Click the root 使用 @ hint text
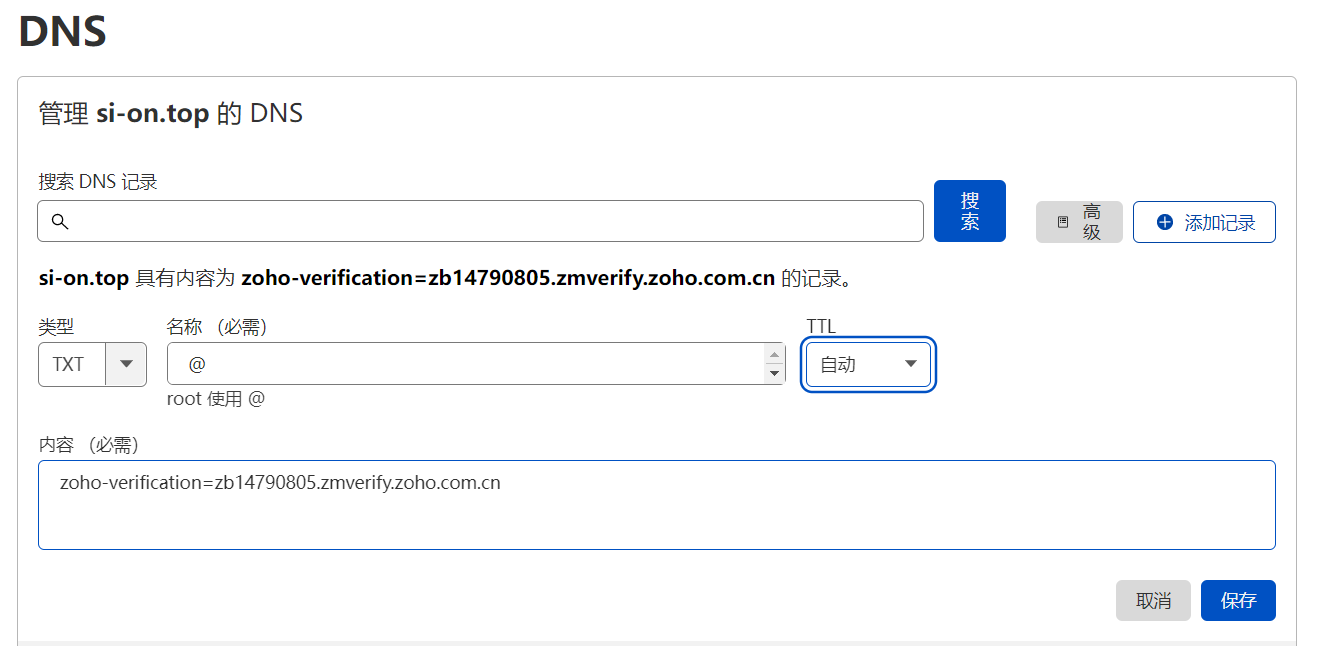The width and height of the screenshot is (1326, 646). (x=215, y=399)
